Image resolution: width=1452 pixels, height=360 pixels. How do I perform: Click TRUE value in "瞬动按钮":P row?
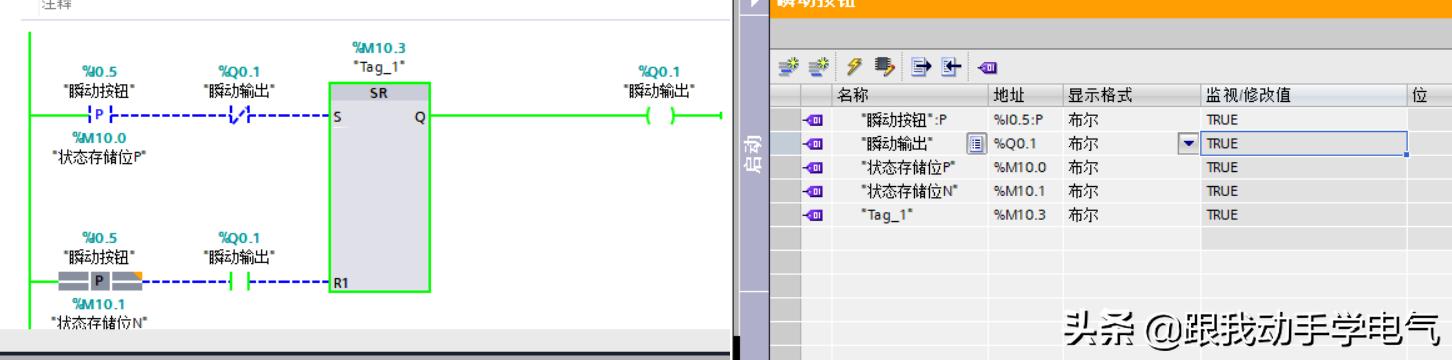[1222, 120]
